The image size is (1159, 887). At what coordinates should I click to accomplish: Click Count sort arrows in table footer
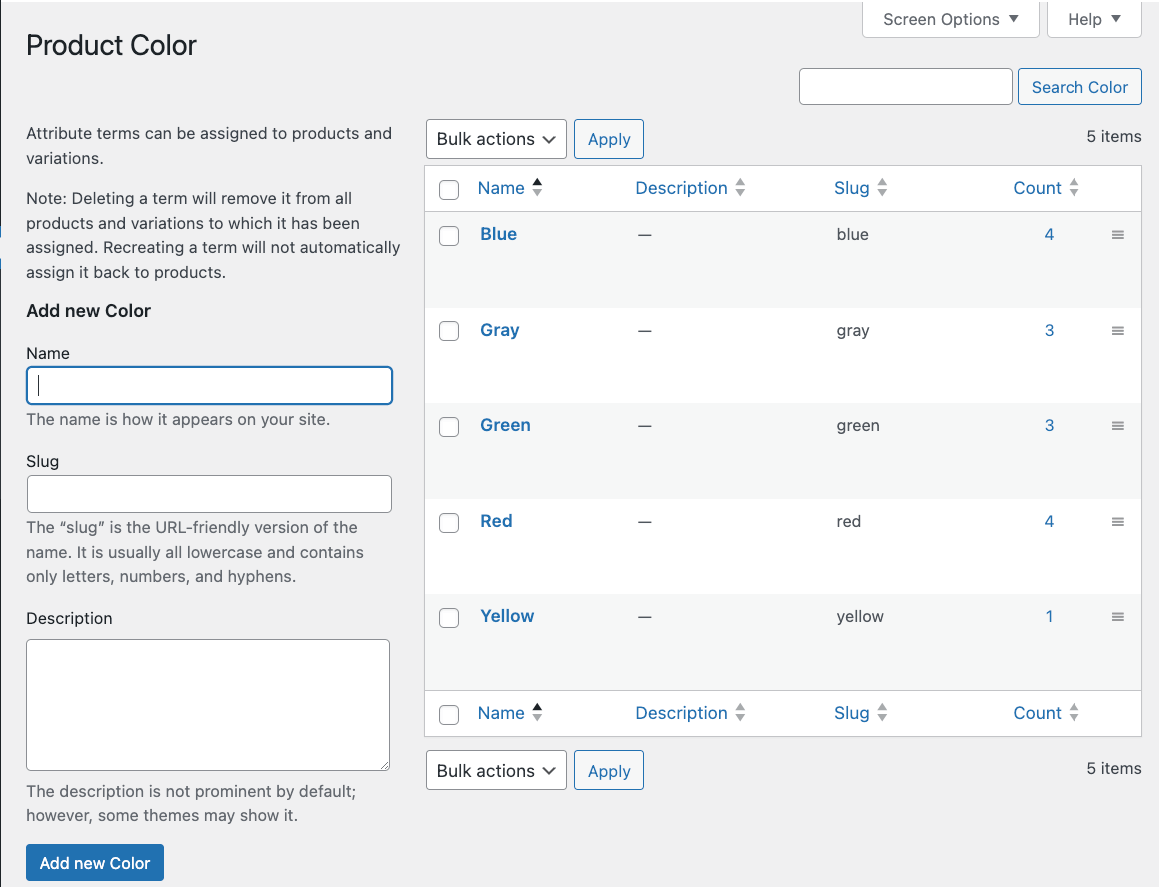coord(1074,713)
